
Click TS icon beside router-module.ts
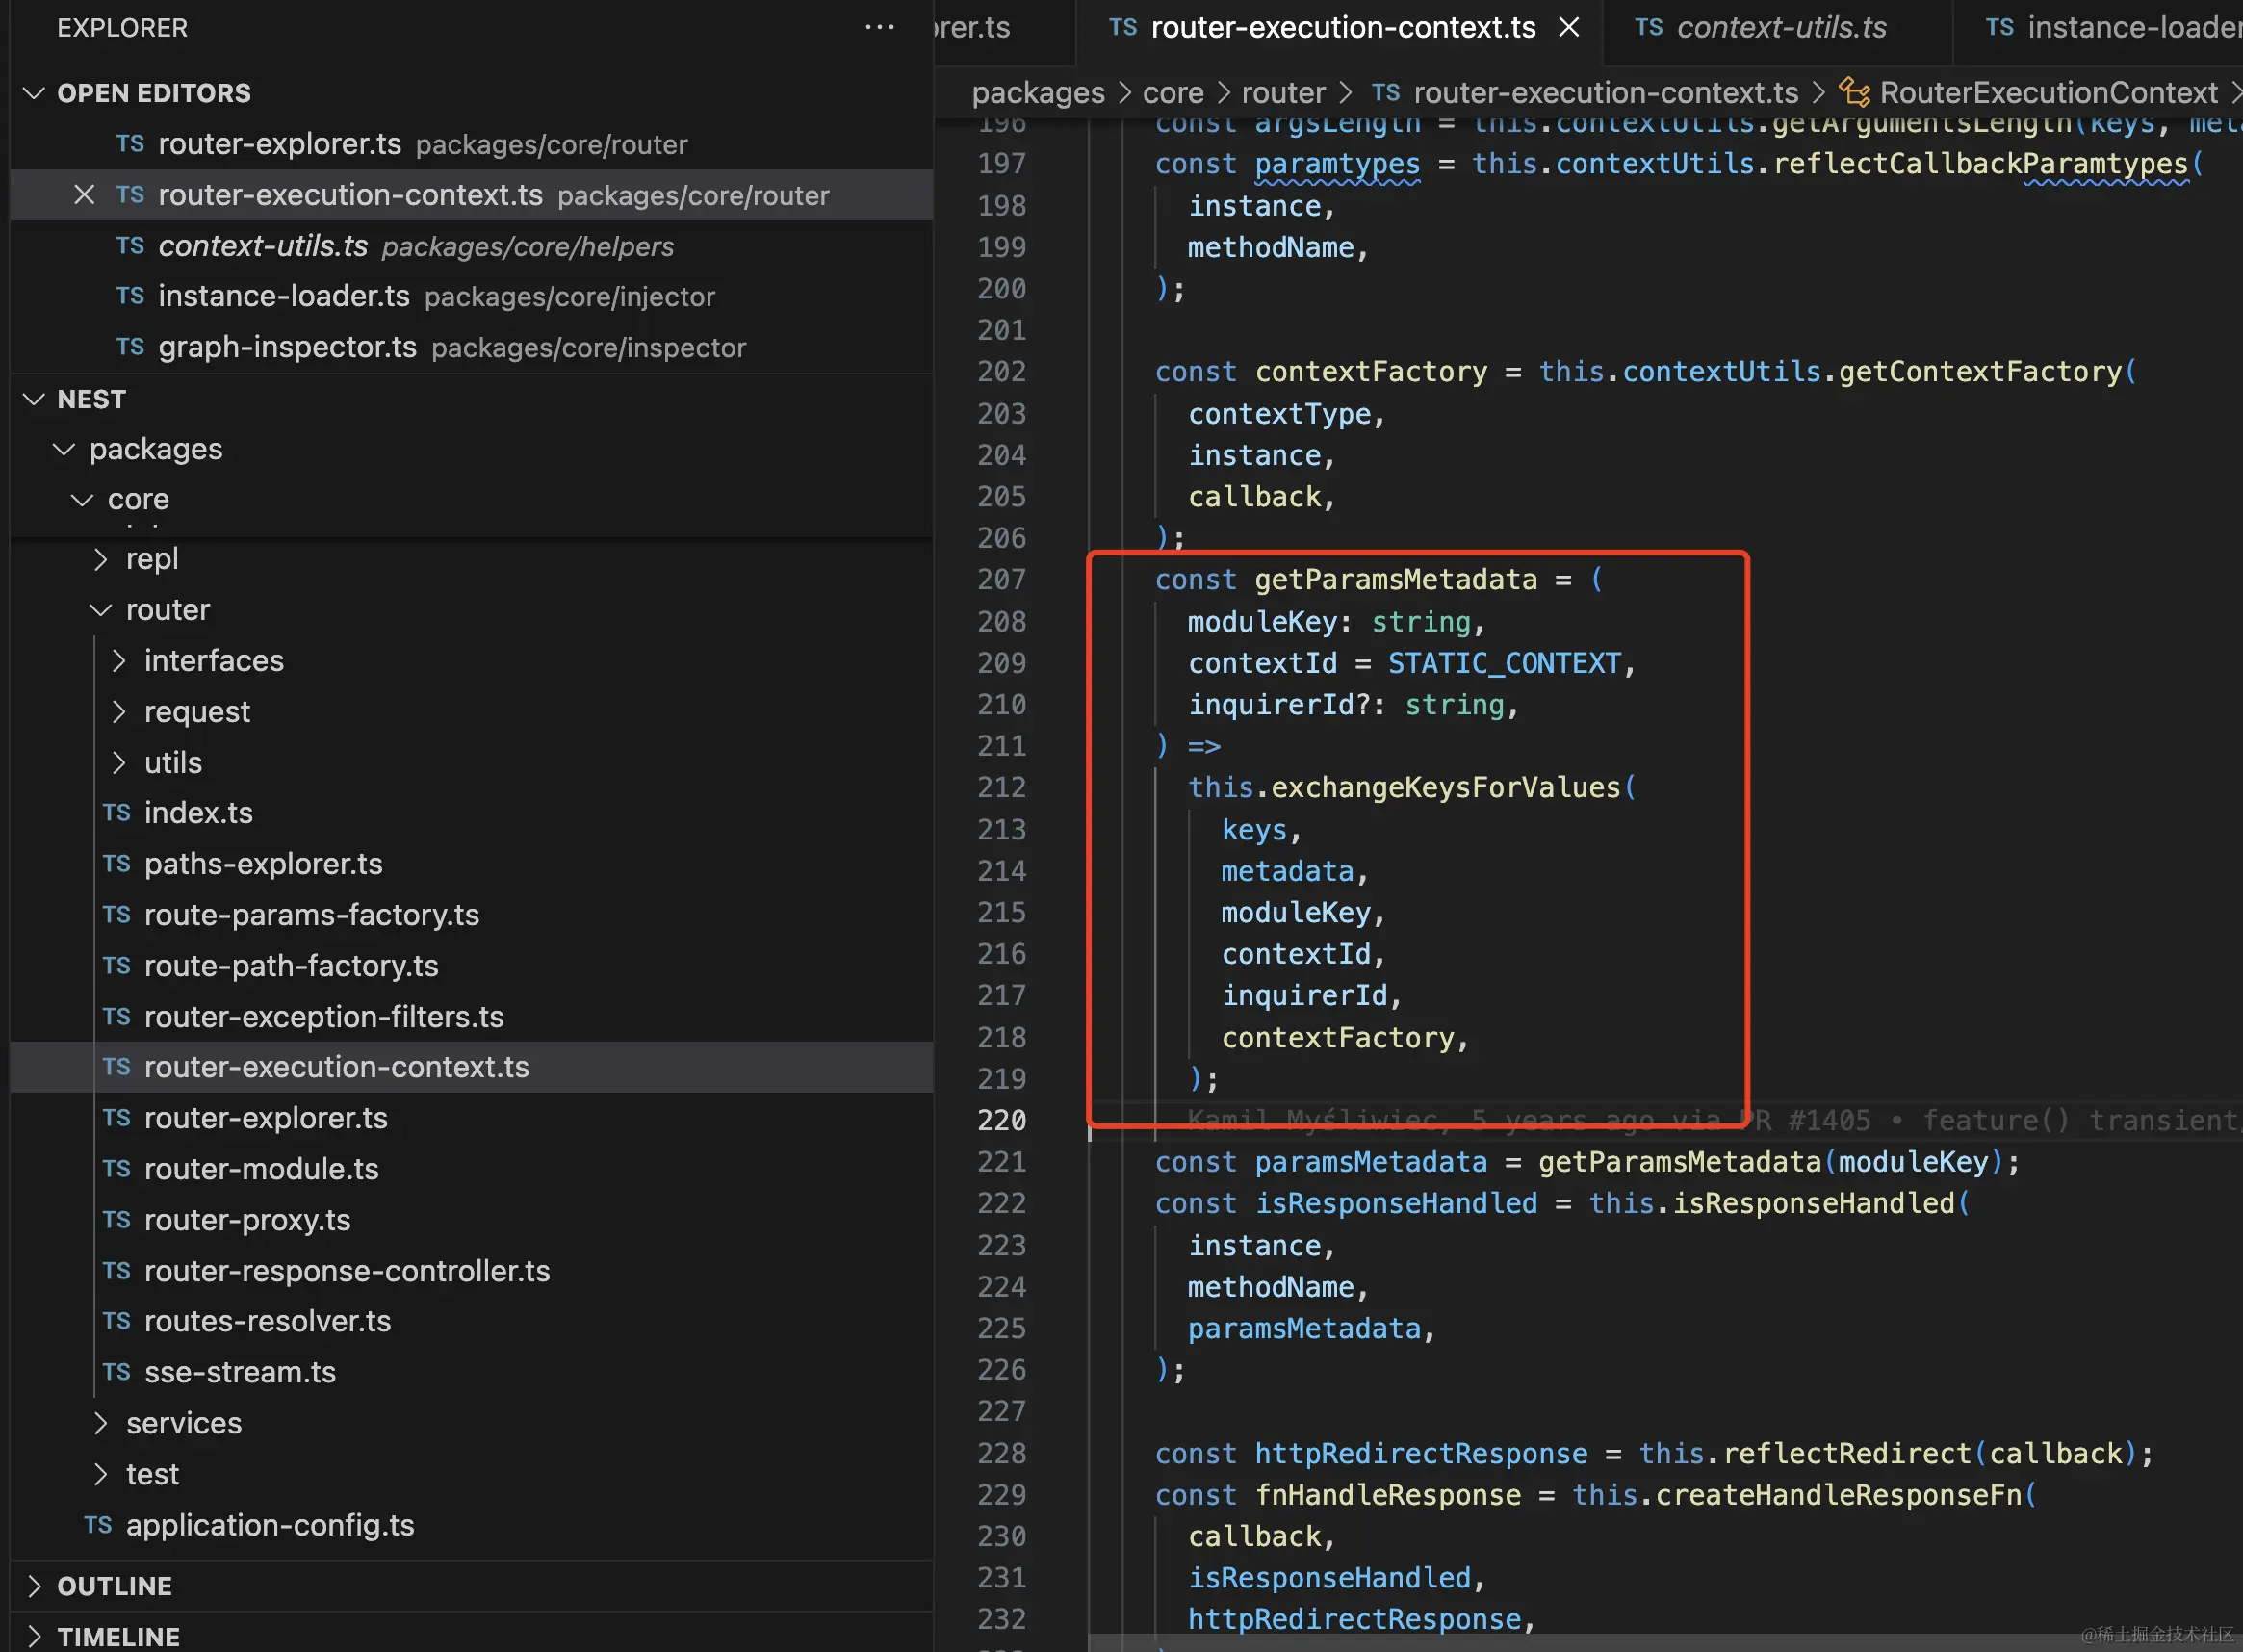coord(116,1169)
